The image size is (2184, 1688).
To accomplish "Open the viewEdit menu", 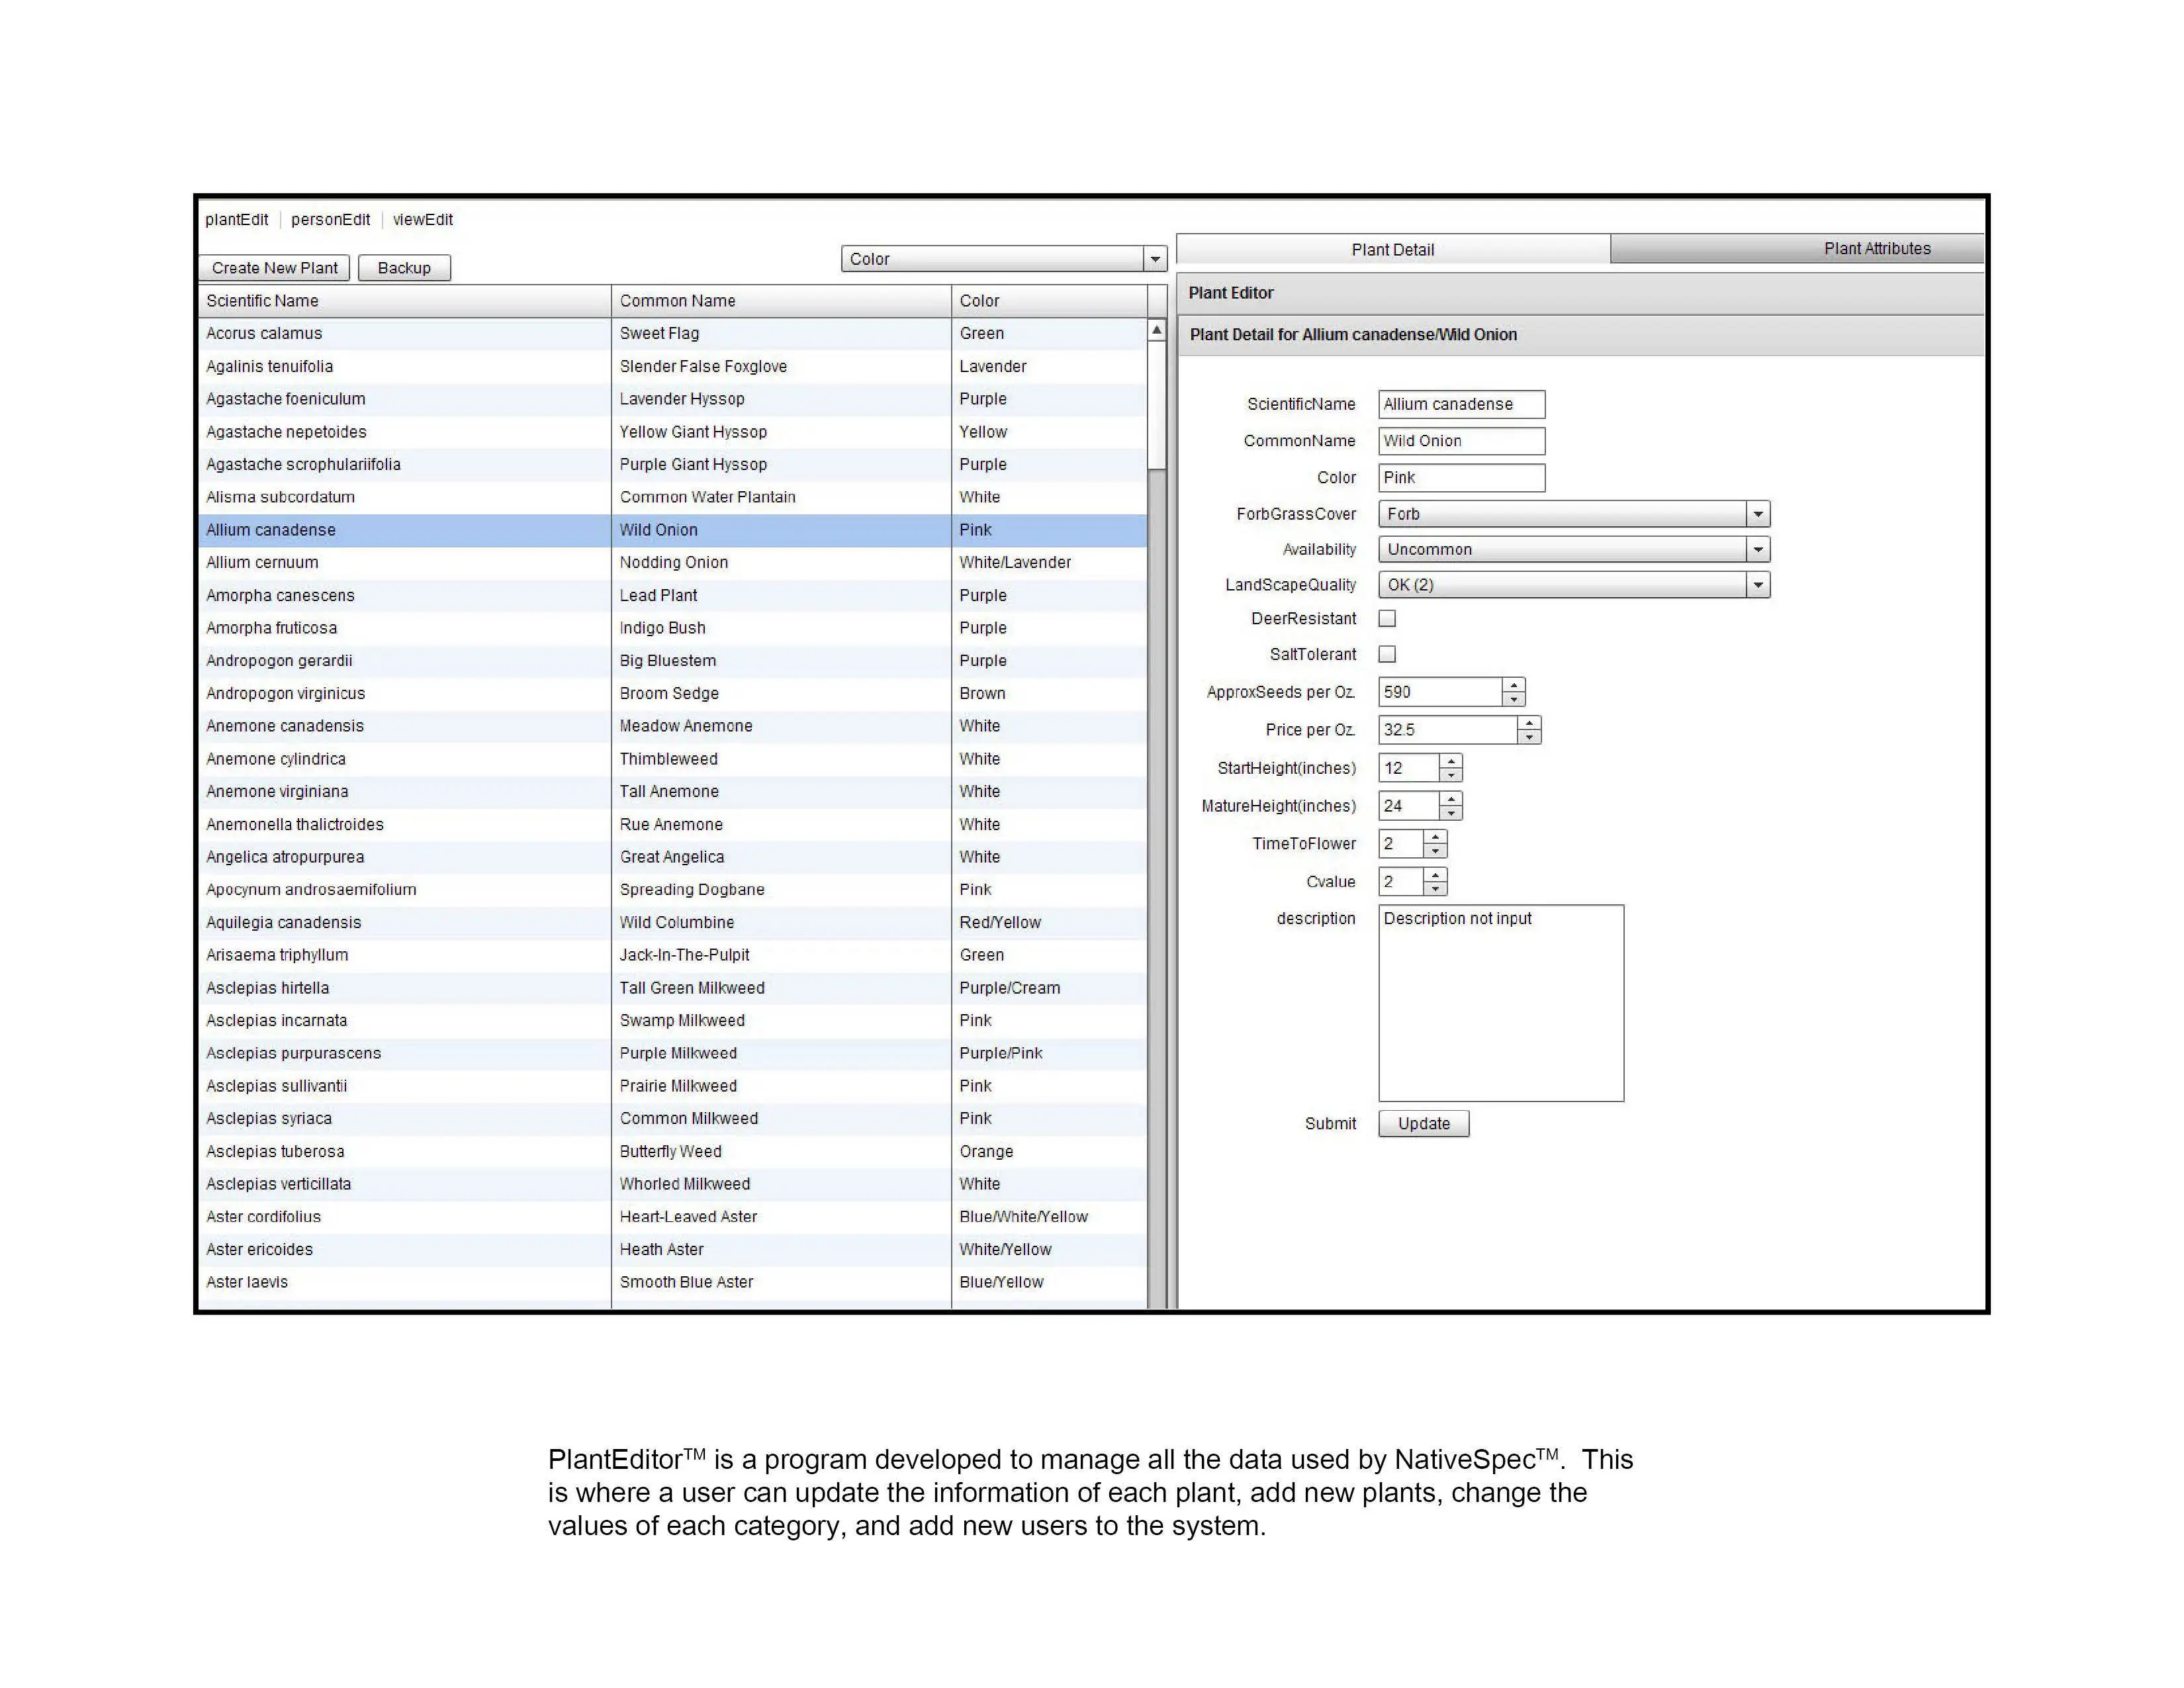I will [422, 220].
